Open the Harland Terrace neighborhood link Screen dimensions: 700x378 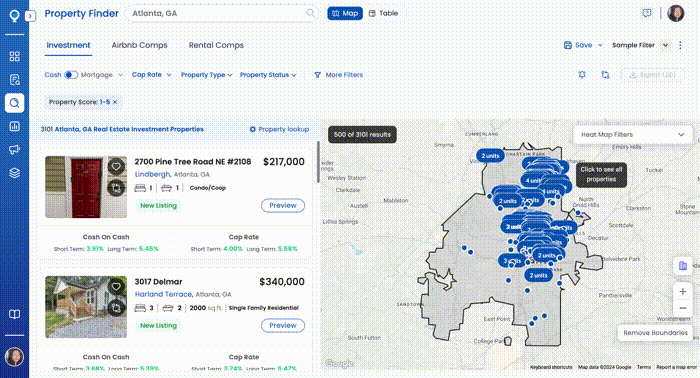[x=164, y=294]
